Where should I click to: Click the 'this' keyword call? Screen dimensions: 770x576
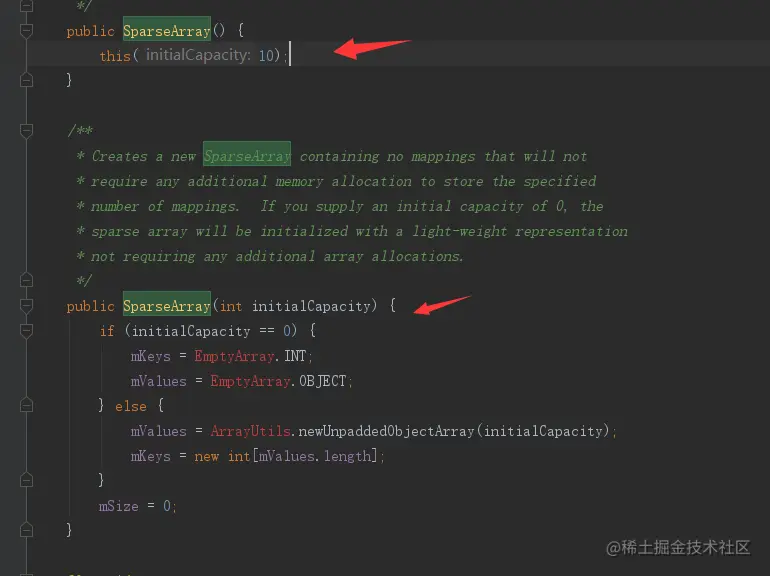coord(115,55)
